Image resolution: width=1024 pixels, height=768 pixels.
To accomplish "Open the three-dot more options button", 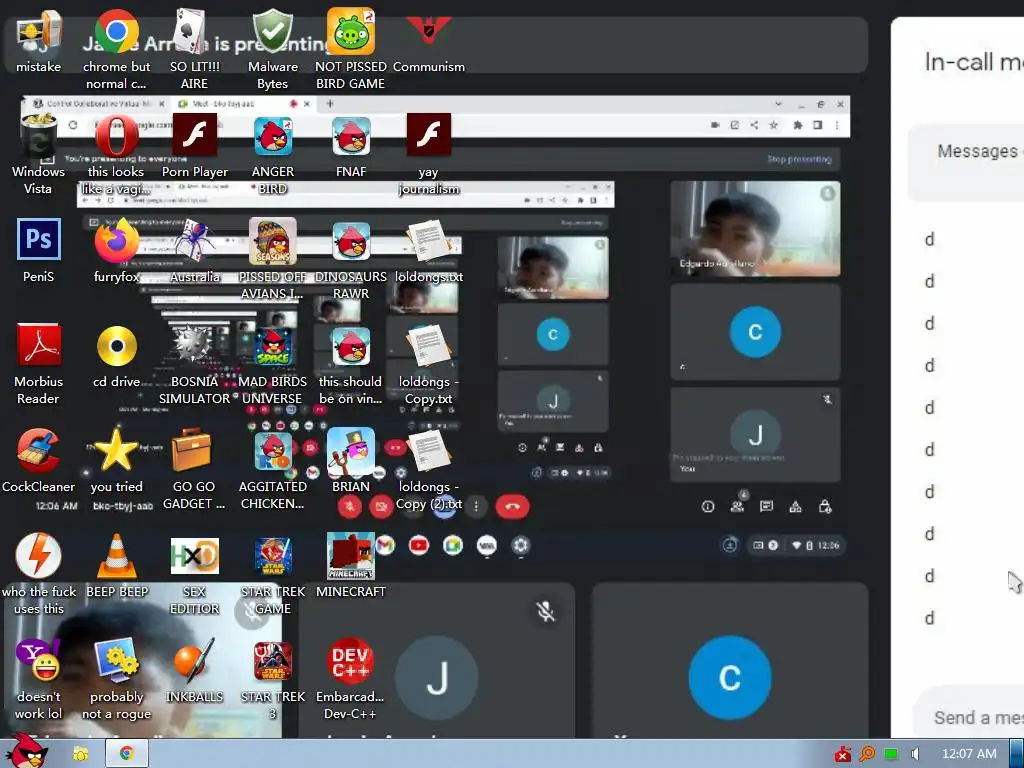I will coord(476,506).
